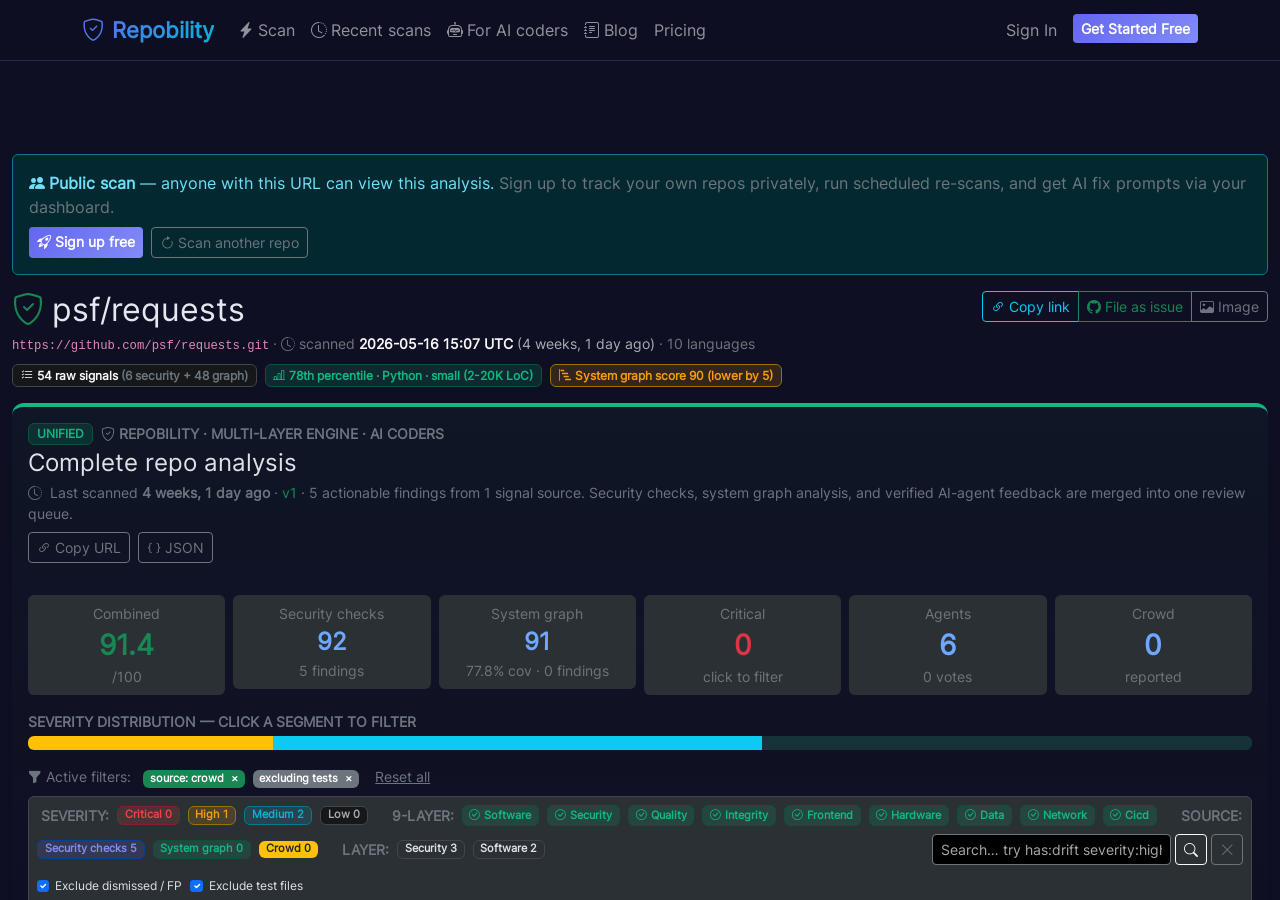Visit the Blog from the top navigation
Image resolution: width=1280 pixels, height=900 pixels.
pos(611,30)
